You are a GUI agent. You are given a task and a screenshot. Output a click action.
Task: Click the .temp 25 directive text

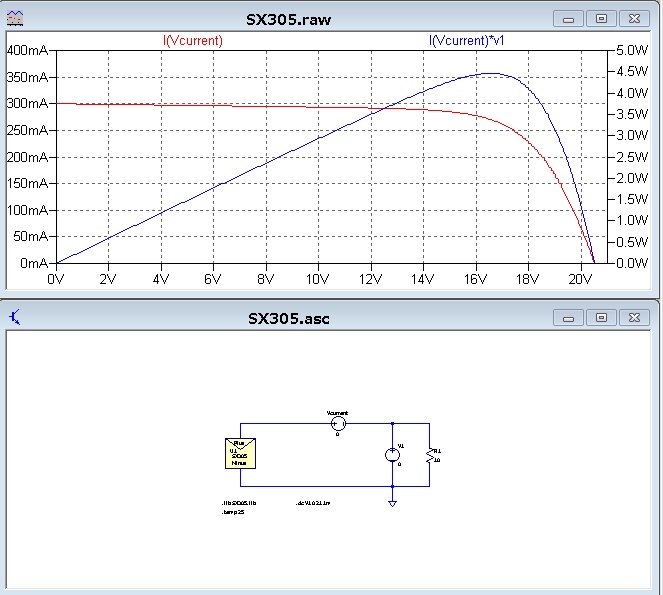click(x=233, y=512)
